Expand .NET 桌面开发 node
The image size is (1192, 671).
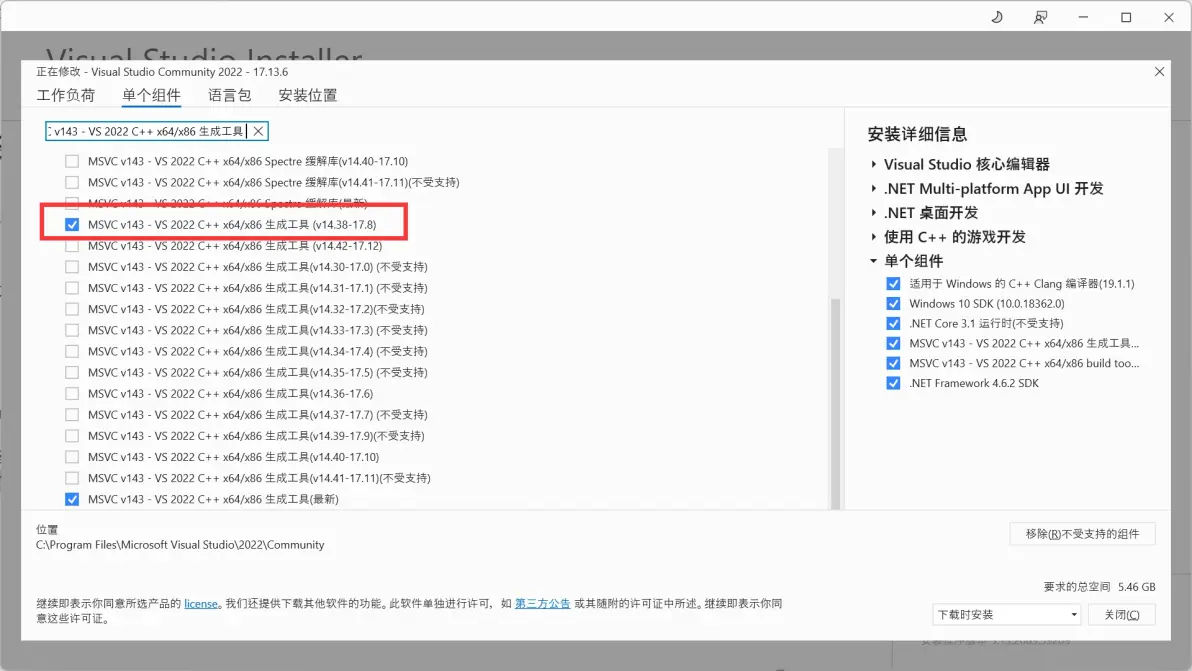[873, 213]
